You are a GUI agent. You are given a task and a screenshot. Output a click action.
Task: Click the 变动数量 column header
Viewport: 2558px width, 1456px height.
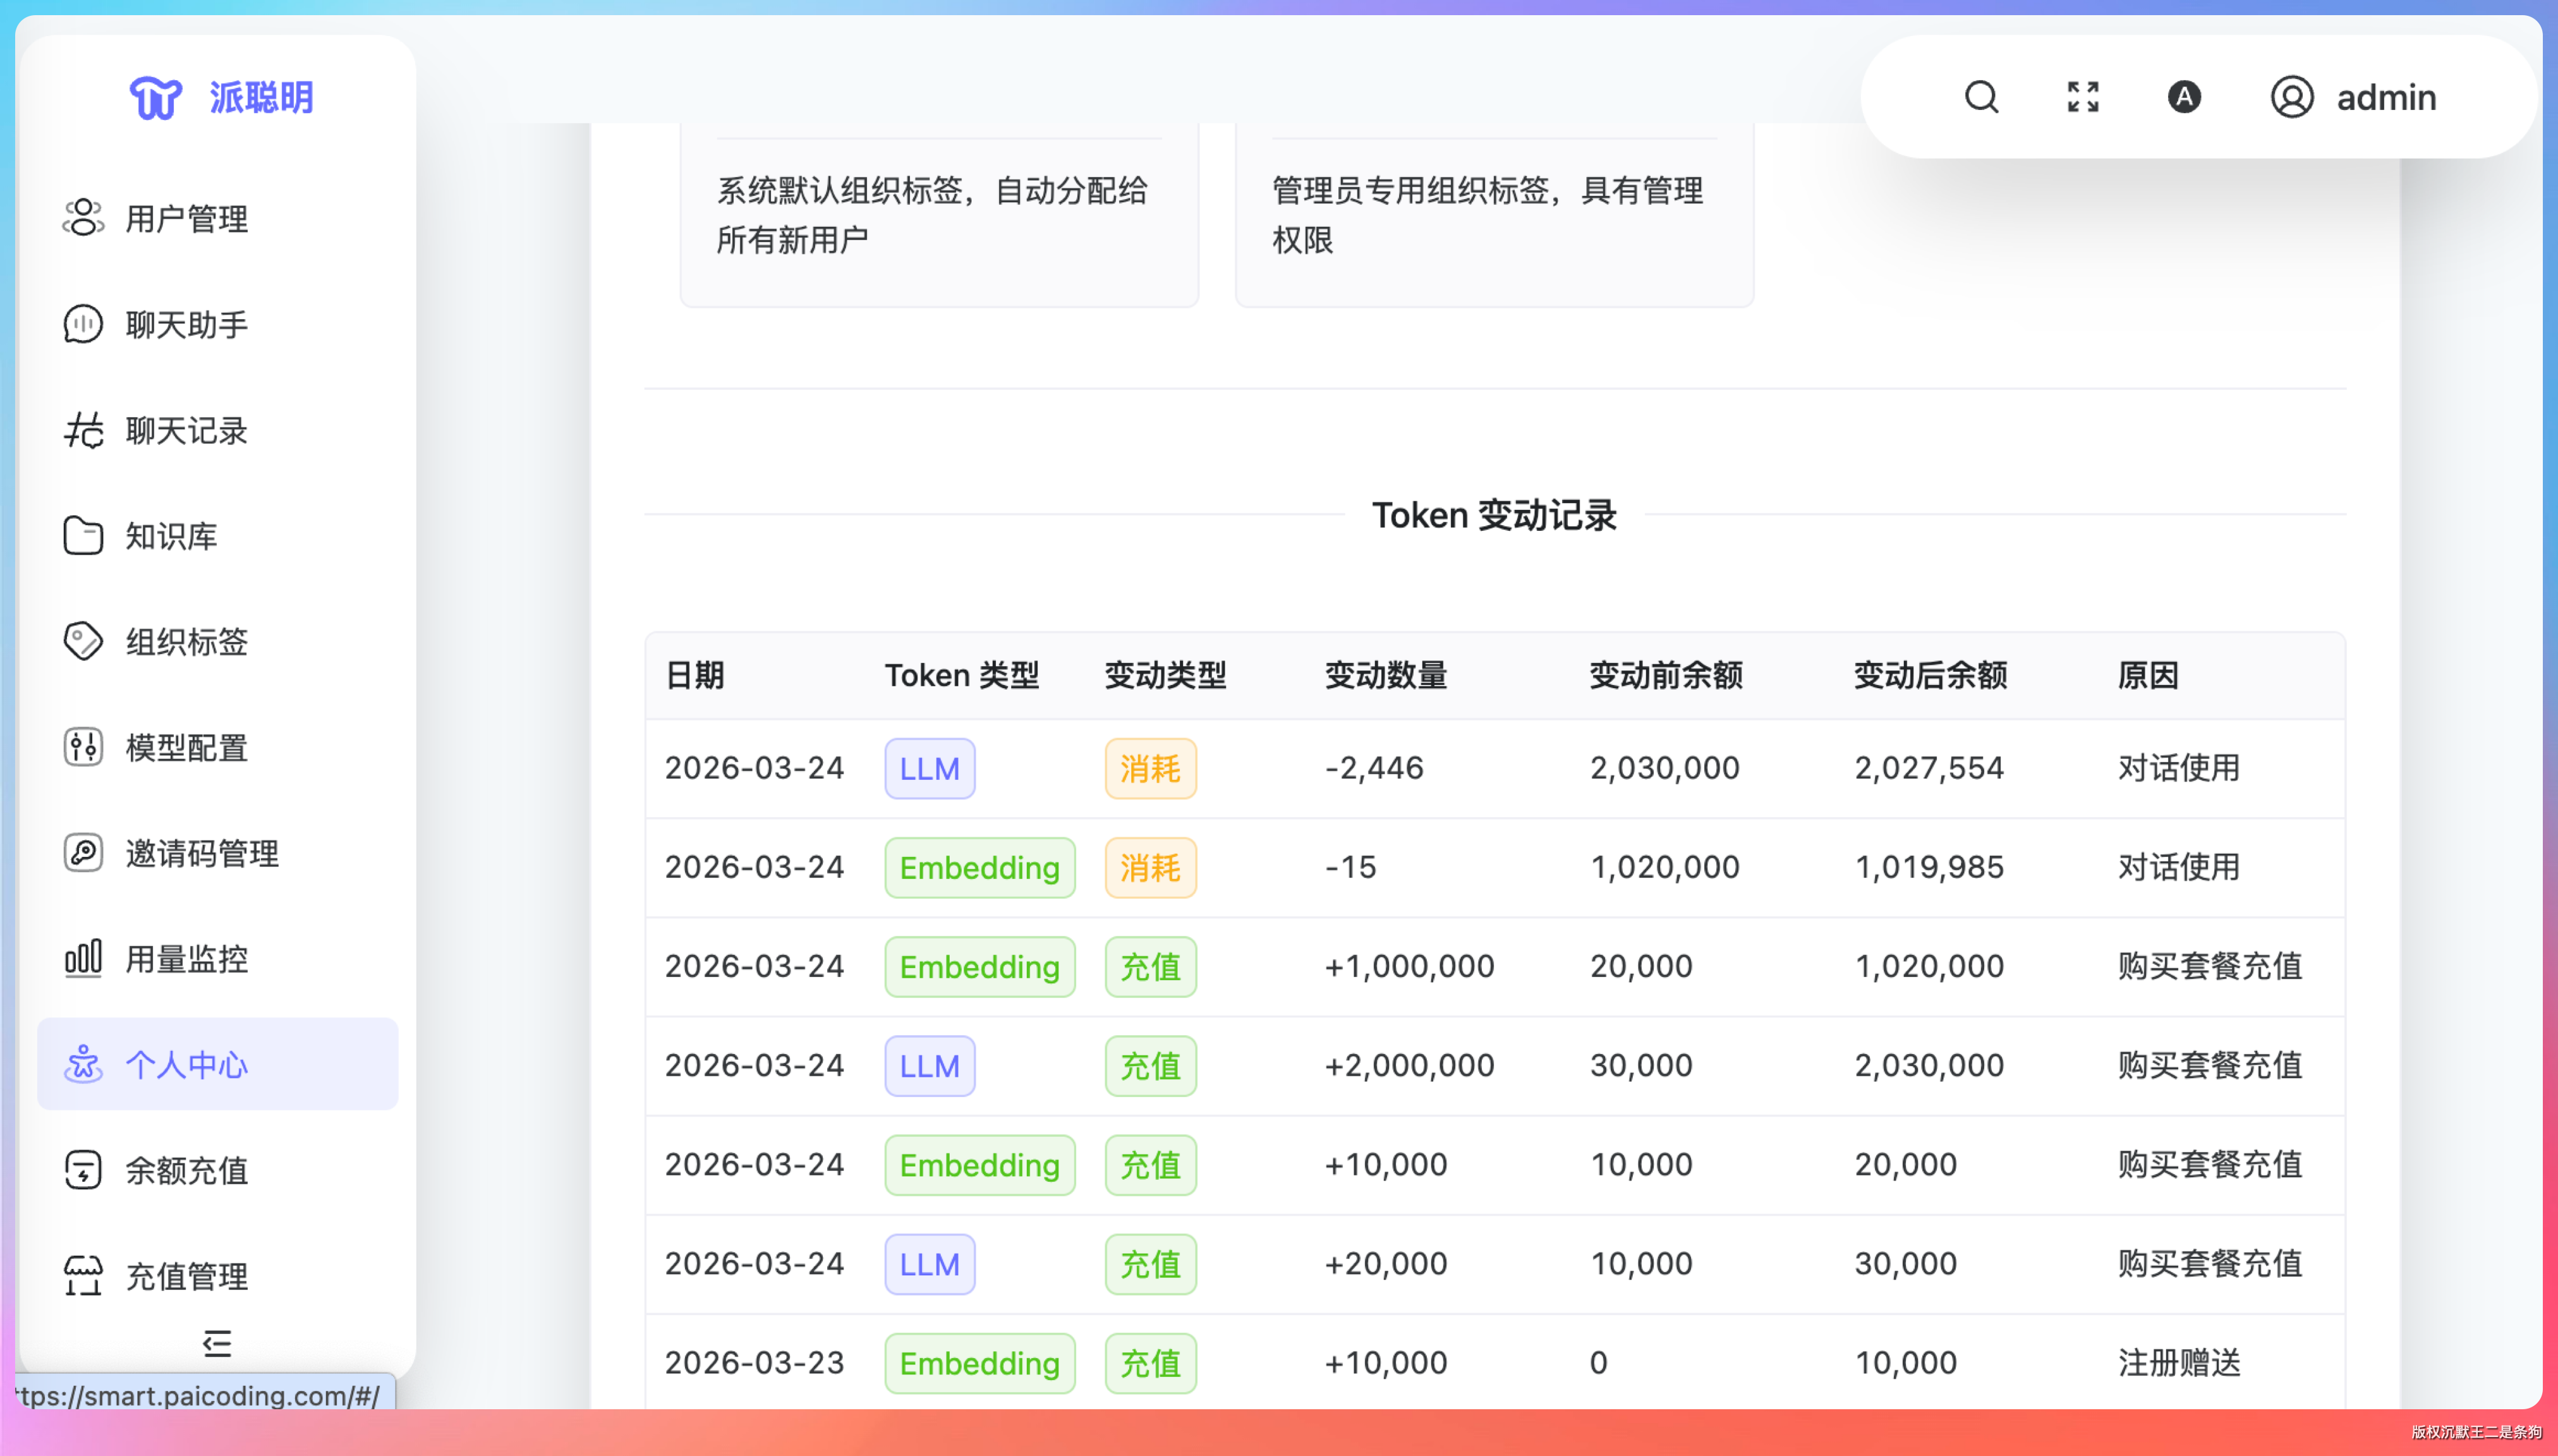(1386, 675)
